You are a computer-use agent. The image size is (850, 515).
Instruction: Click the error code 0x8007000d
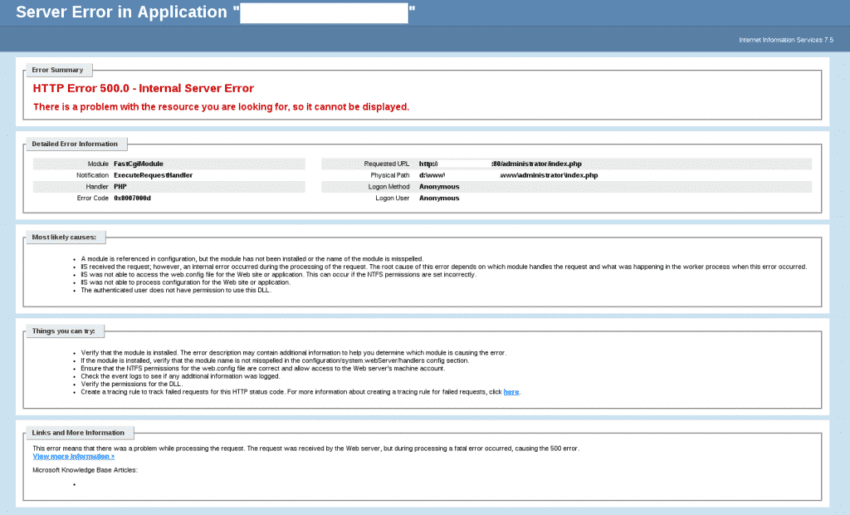pos(132,198)
